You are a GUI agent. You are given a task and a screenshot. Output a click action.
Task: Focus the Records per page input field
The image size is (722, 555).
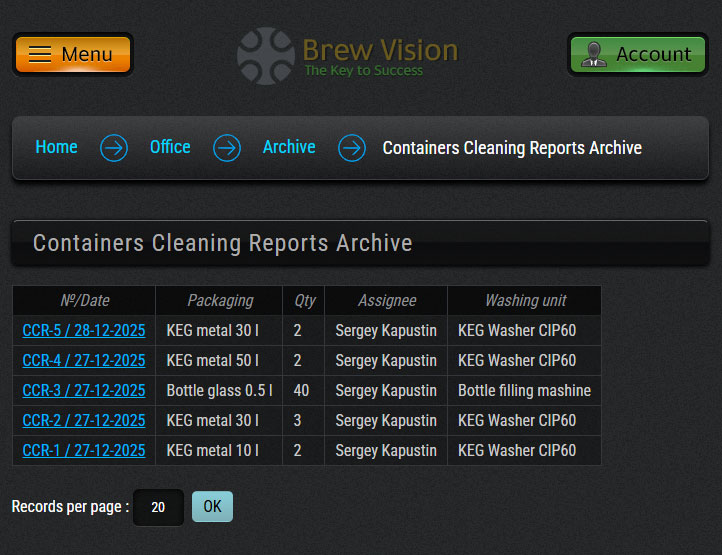pyautogui.click(x=158, y=507)
